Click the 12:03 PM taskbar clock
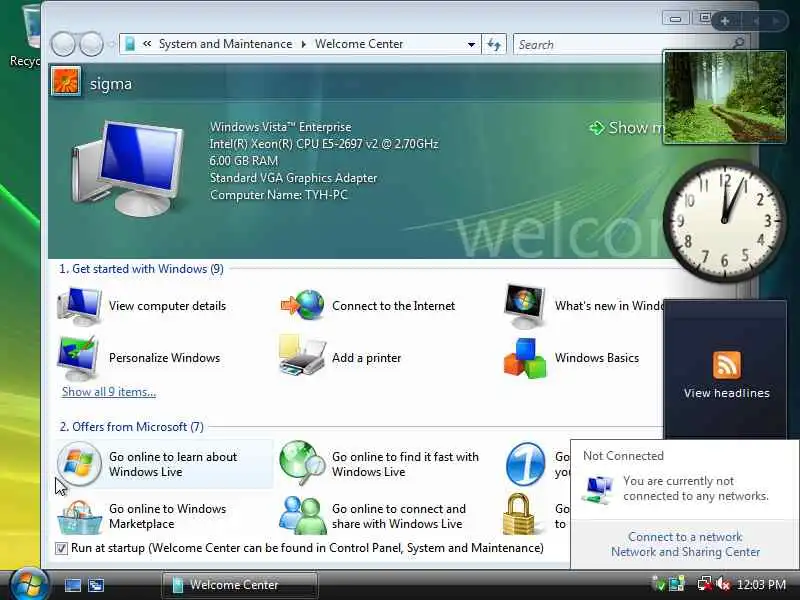Screen dimensions: 800x600 pyautogui.click(x=761, y=585)
